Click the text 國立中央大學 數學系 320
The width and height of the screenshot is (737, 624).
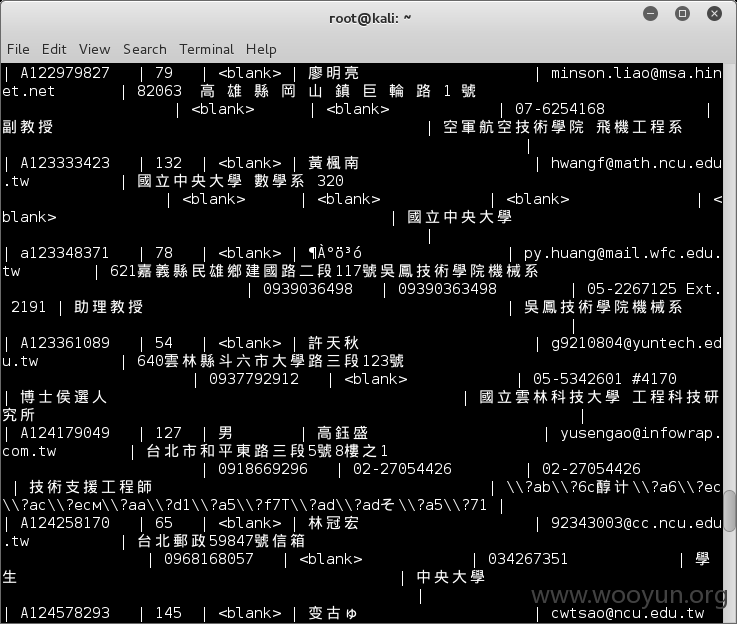tap(240, 181)
